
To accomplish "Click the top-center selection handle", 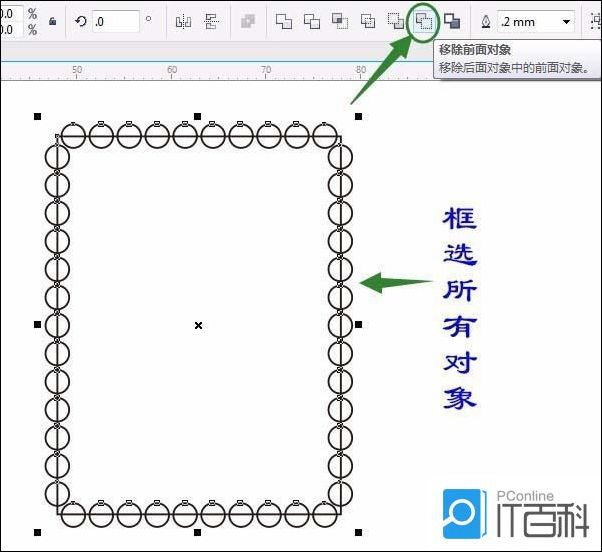I will [197, 116].
